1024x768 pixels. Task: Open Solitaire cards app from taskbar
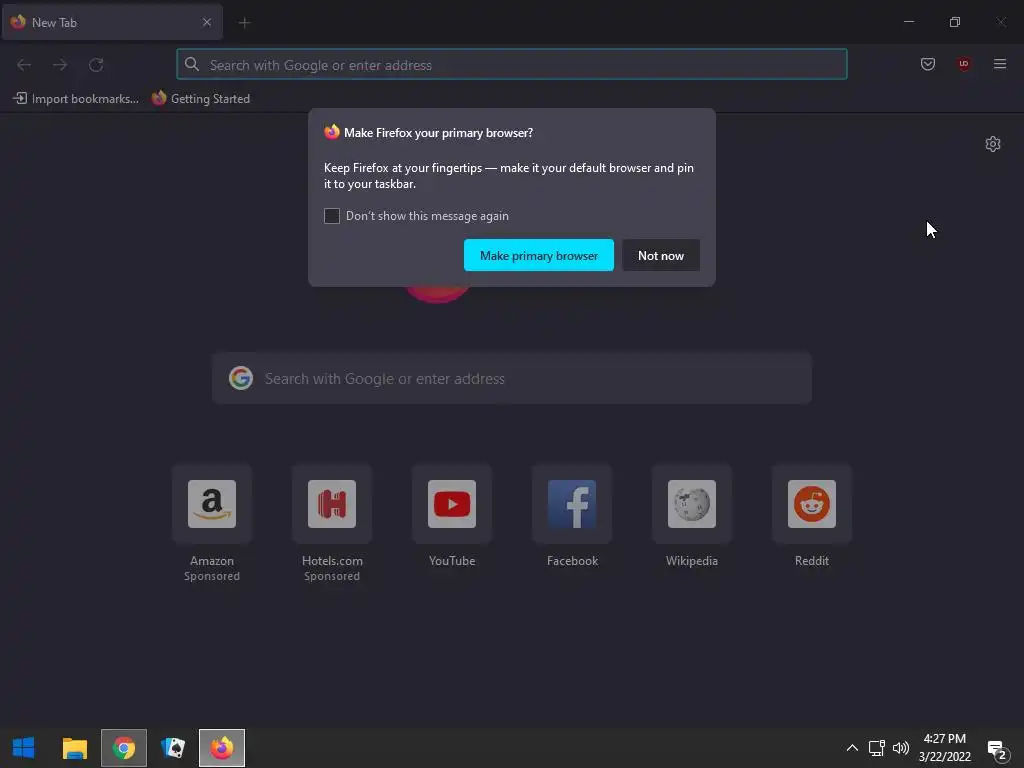(x=173, y=748)
